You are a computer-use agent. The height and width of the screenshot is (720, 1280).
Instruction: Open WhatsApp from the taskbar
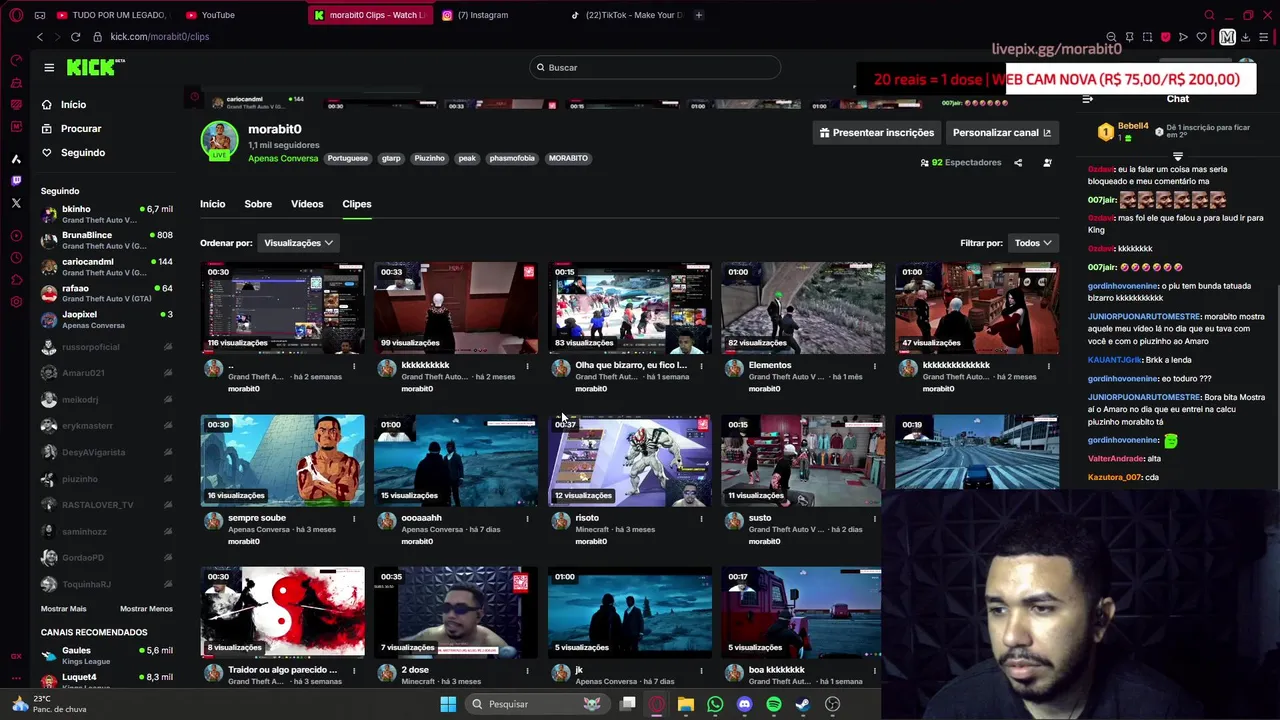coord(715,704)
